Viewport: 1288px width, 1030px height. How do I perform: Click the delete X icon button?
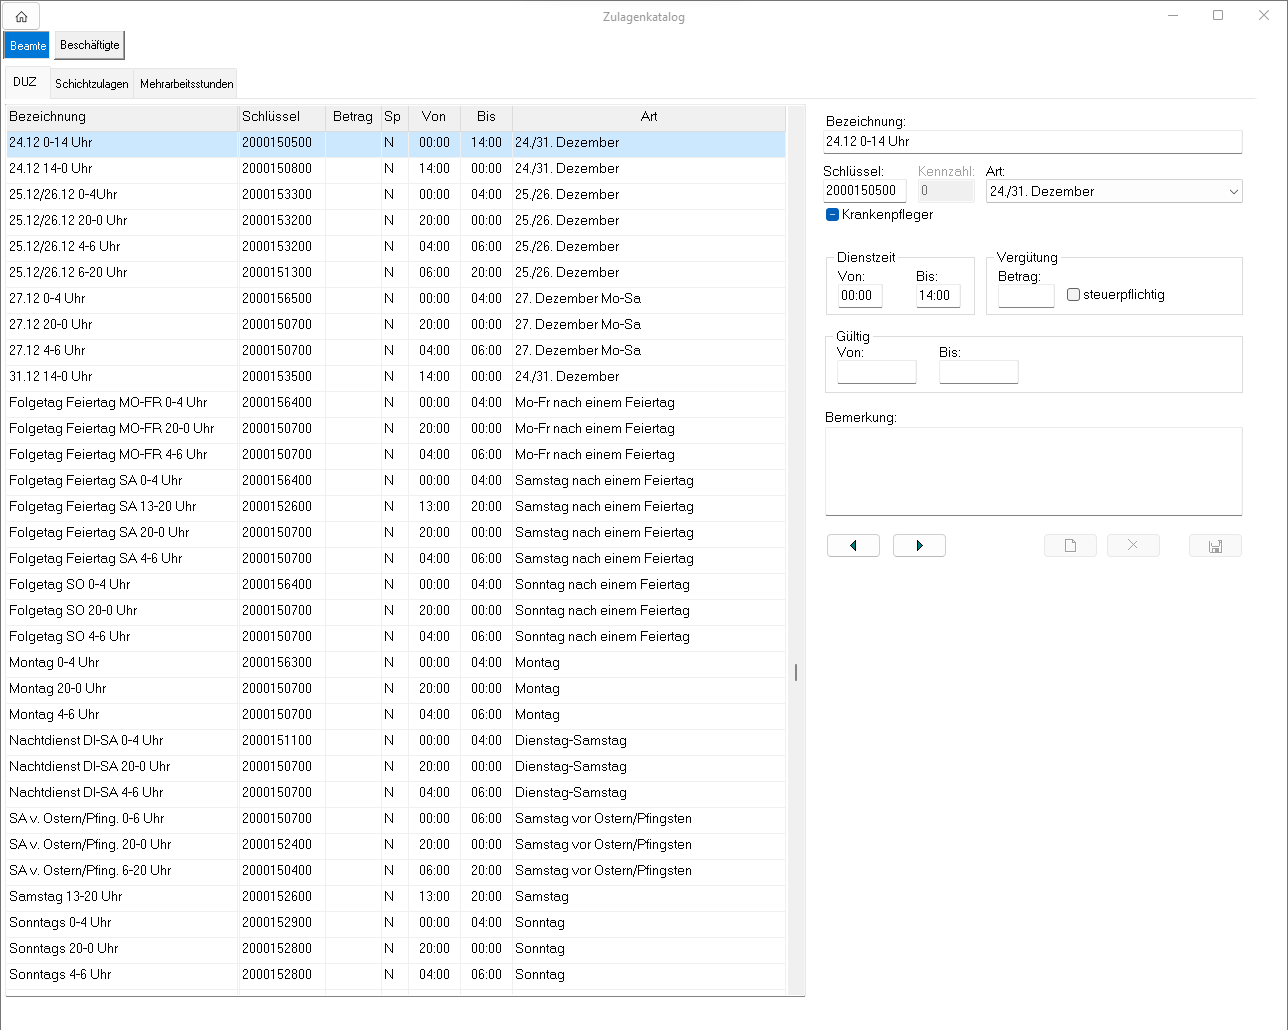pyautogui.click(x=1133, y=545)
